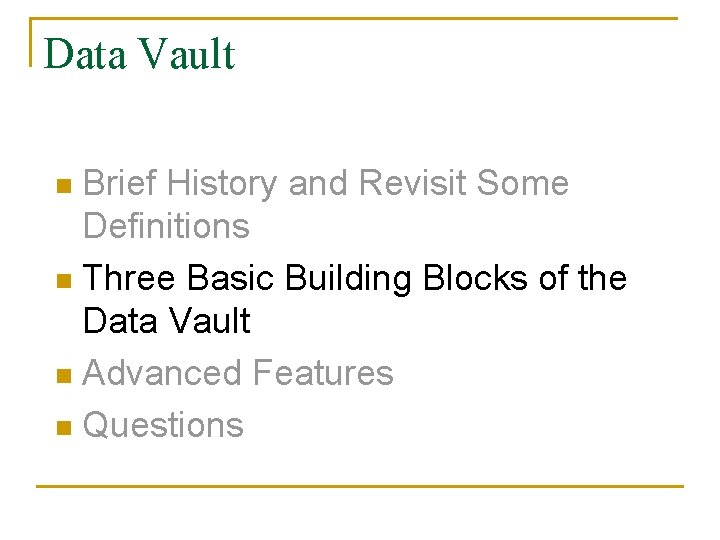Click the word Some in first bullet
This screenshot has width=720, height=540.
(x=523, y=182)
